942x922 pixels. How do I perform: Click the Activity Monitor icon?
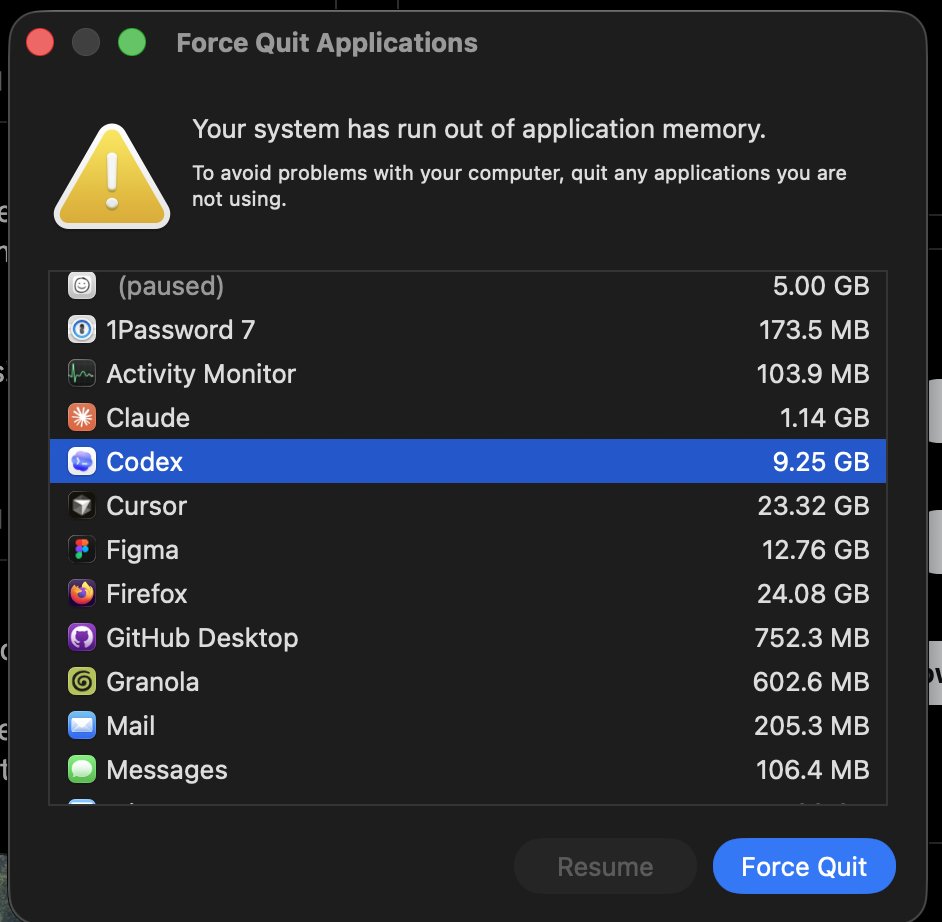pos(82,374)
